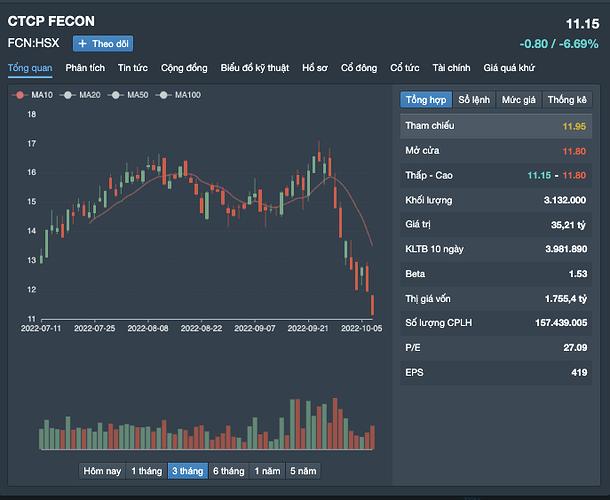
Task: Switch to the Tin tức tab
Action: tap(133, 68)
